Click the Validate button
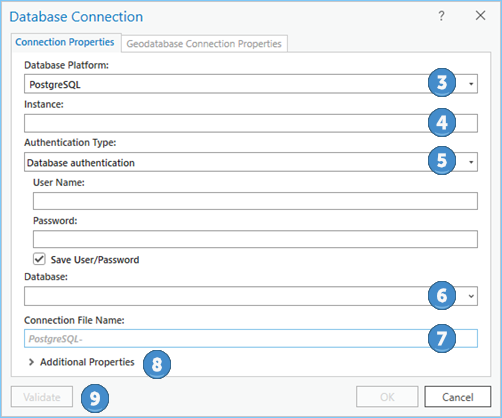This screenshot has height=418, width=502. click(42, 397)
